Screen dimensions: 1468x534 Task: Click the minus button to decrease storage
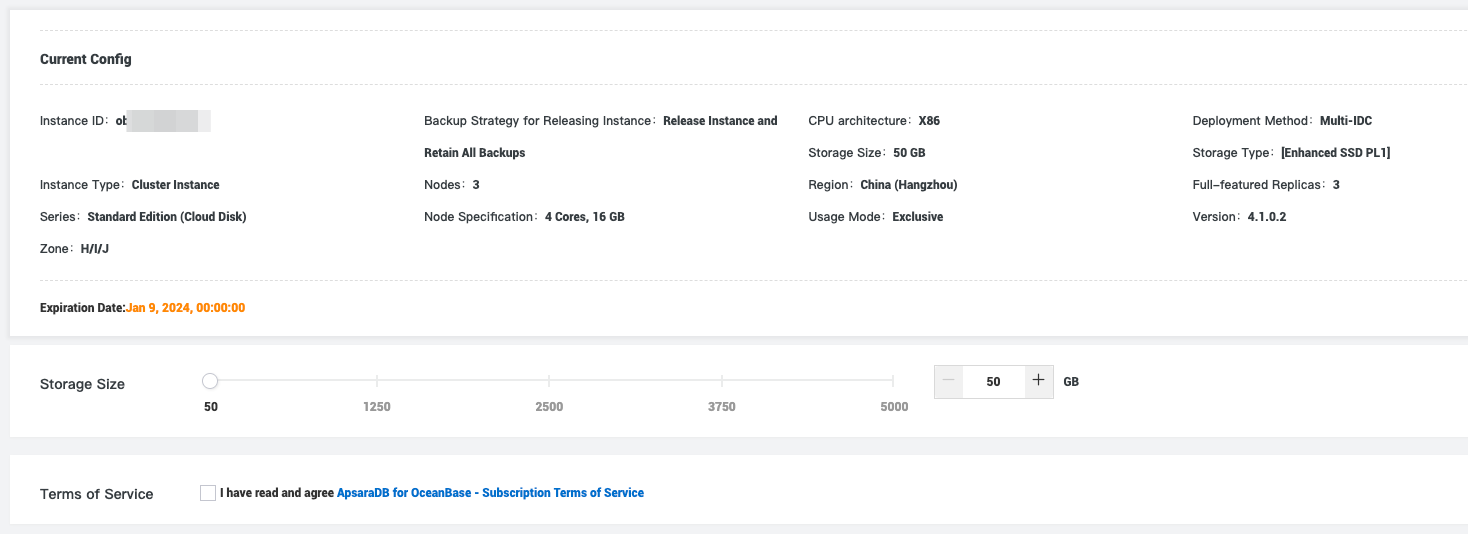949,381
